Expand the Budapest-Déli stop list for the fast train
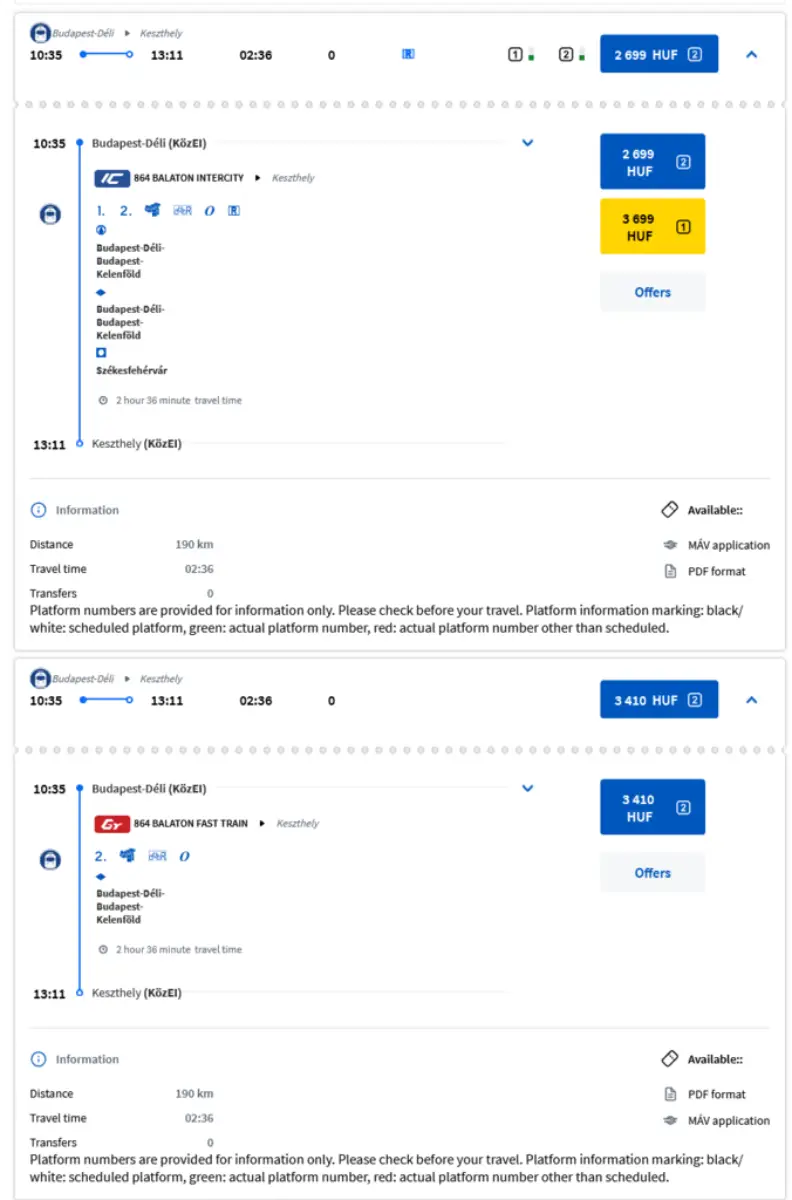Screen dimensions: 792x1200 [528, 788]
